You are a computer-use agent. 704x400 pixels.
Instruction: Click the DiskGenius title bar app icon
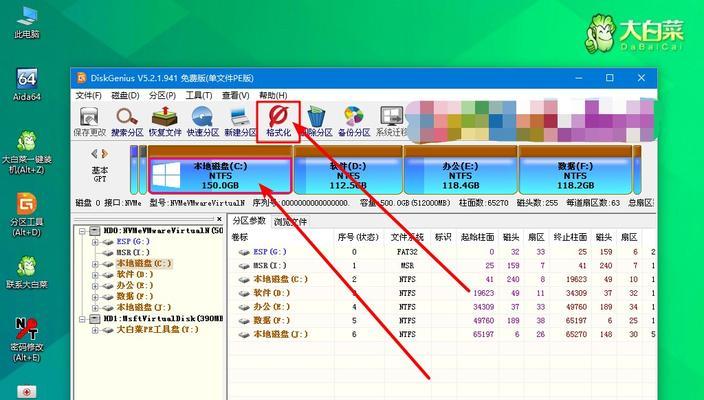tap(81, 78)
